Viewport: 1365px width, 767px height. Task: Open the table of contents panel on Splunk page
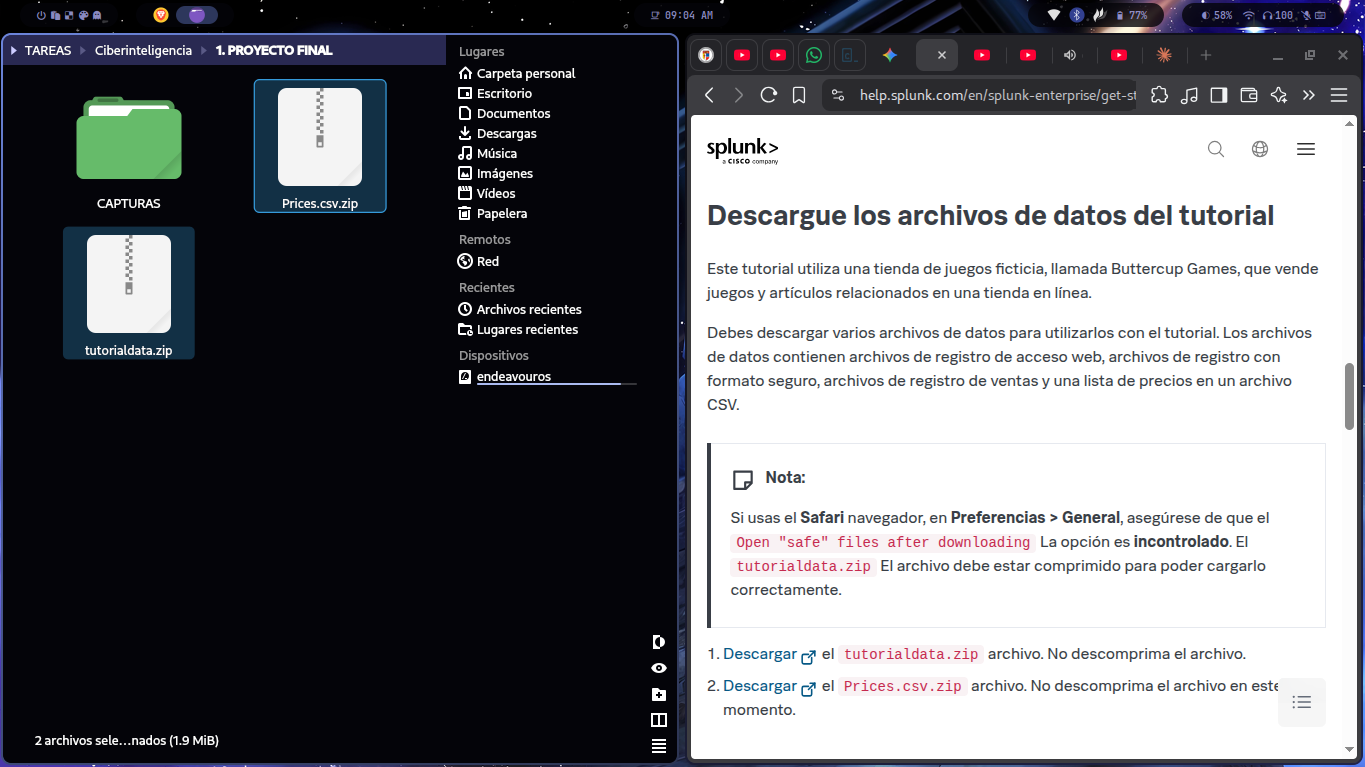(1301, 702)
